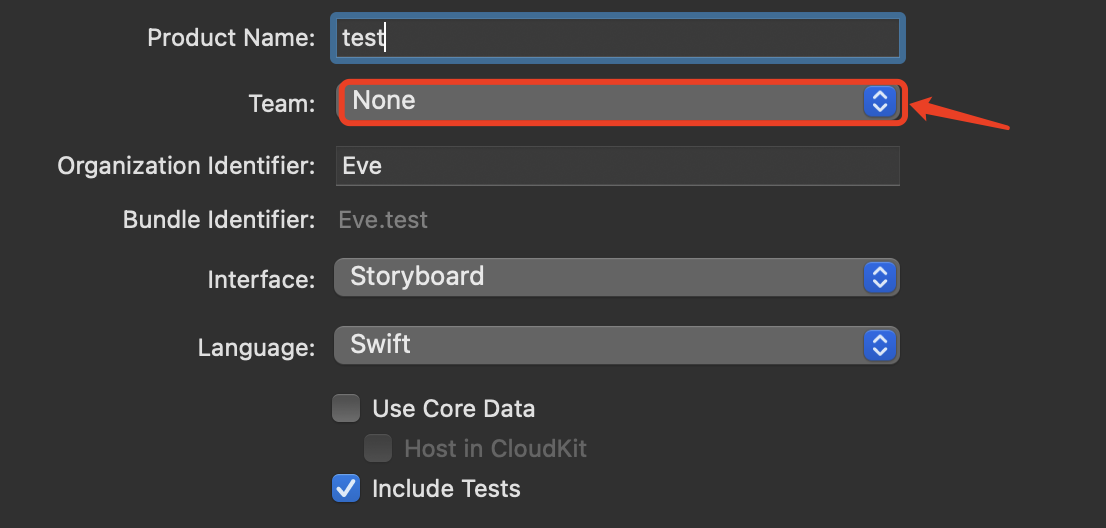This screenshot has width=1106, height=528.
Task: Click the blue chevron arrows on Language selector
Action: click(x=880, y=346)
